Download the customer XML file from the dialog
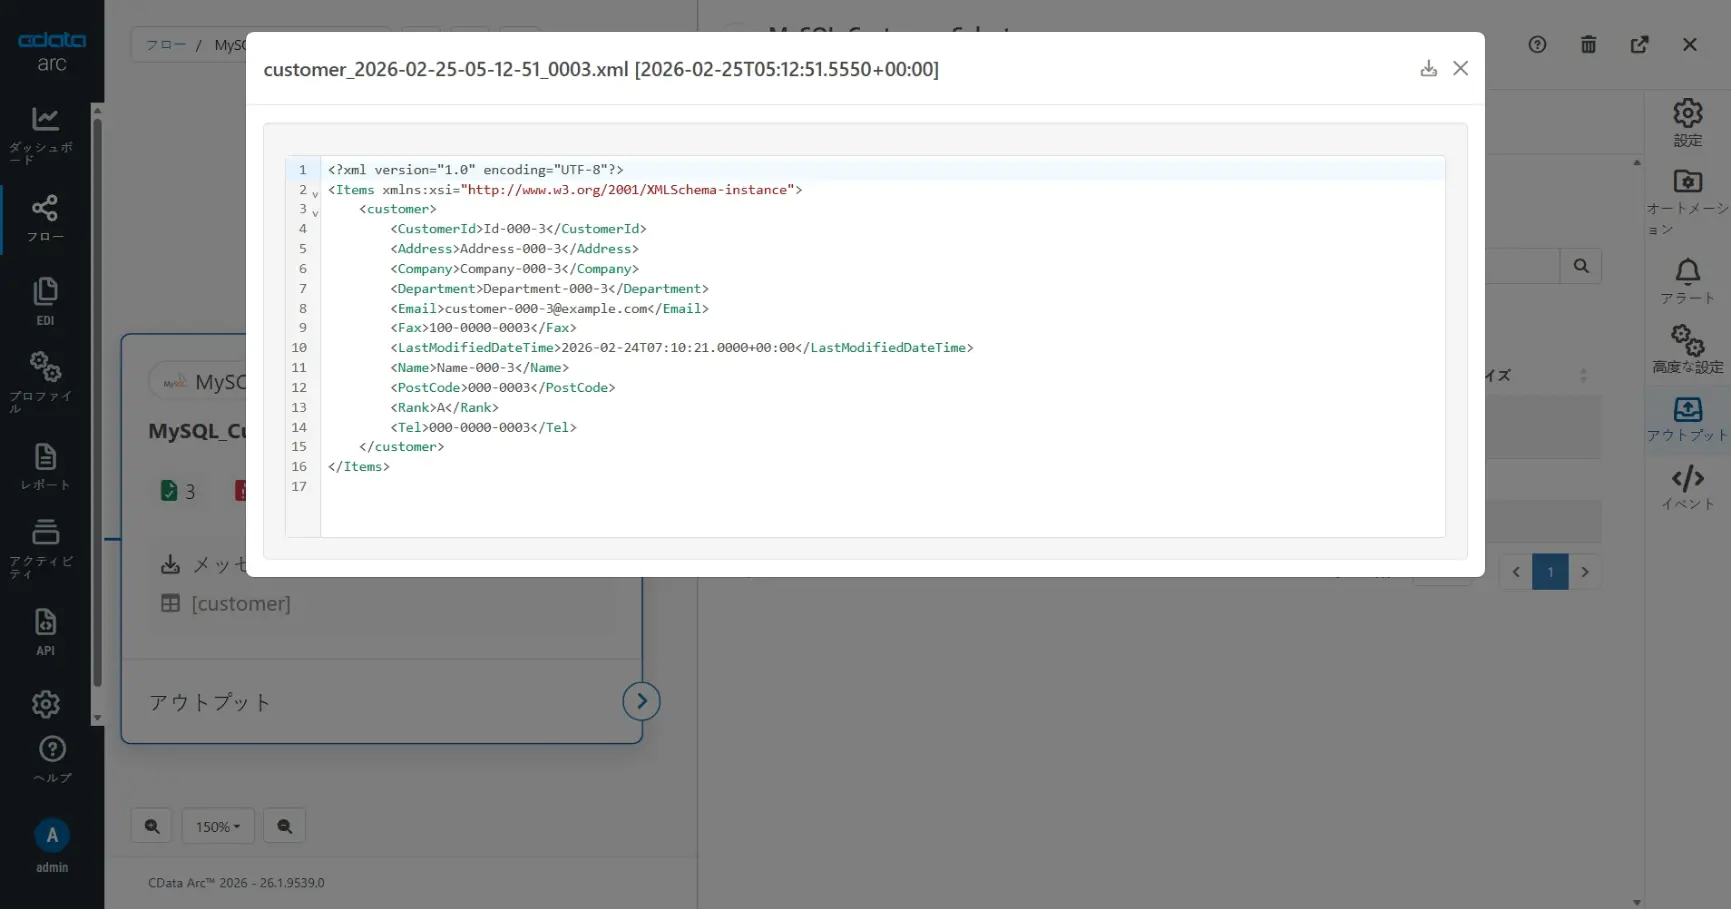Image resolution: width=1731 pixels, height=909 pixels. 1428,68
